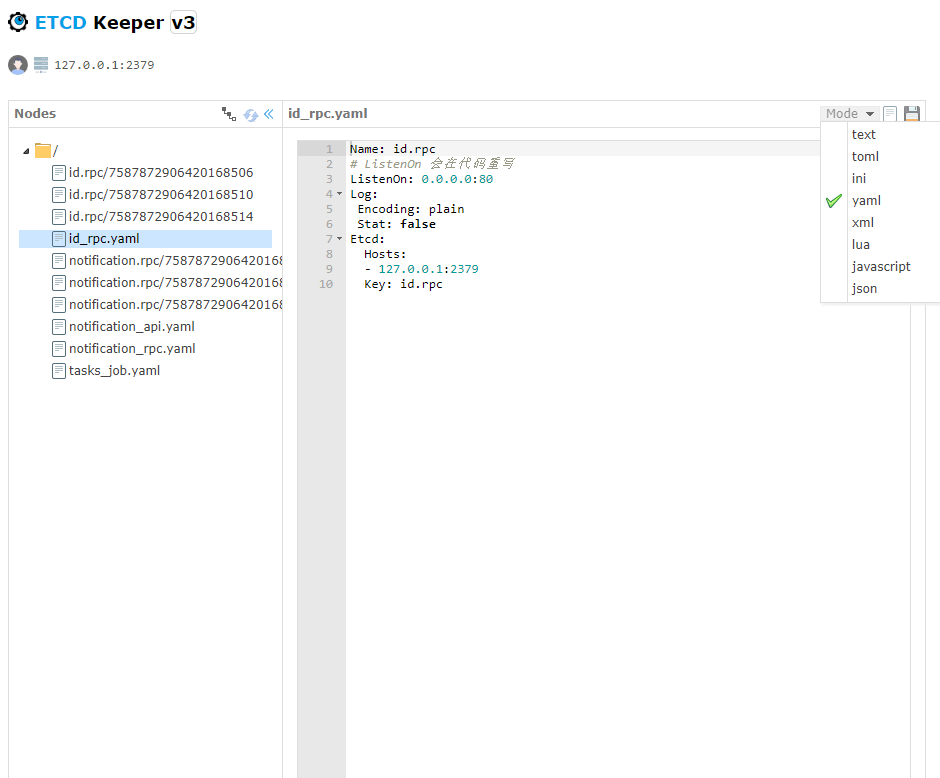This screenshot has width=940, height=778.
Task: Click file icon of id.rpc/7587872906420168514
Action: click(x=59, y=217)
